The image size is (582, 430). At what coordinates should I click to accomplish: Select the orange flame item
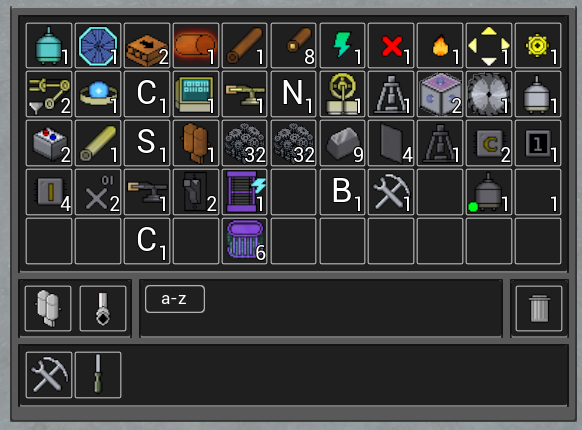440,45
